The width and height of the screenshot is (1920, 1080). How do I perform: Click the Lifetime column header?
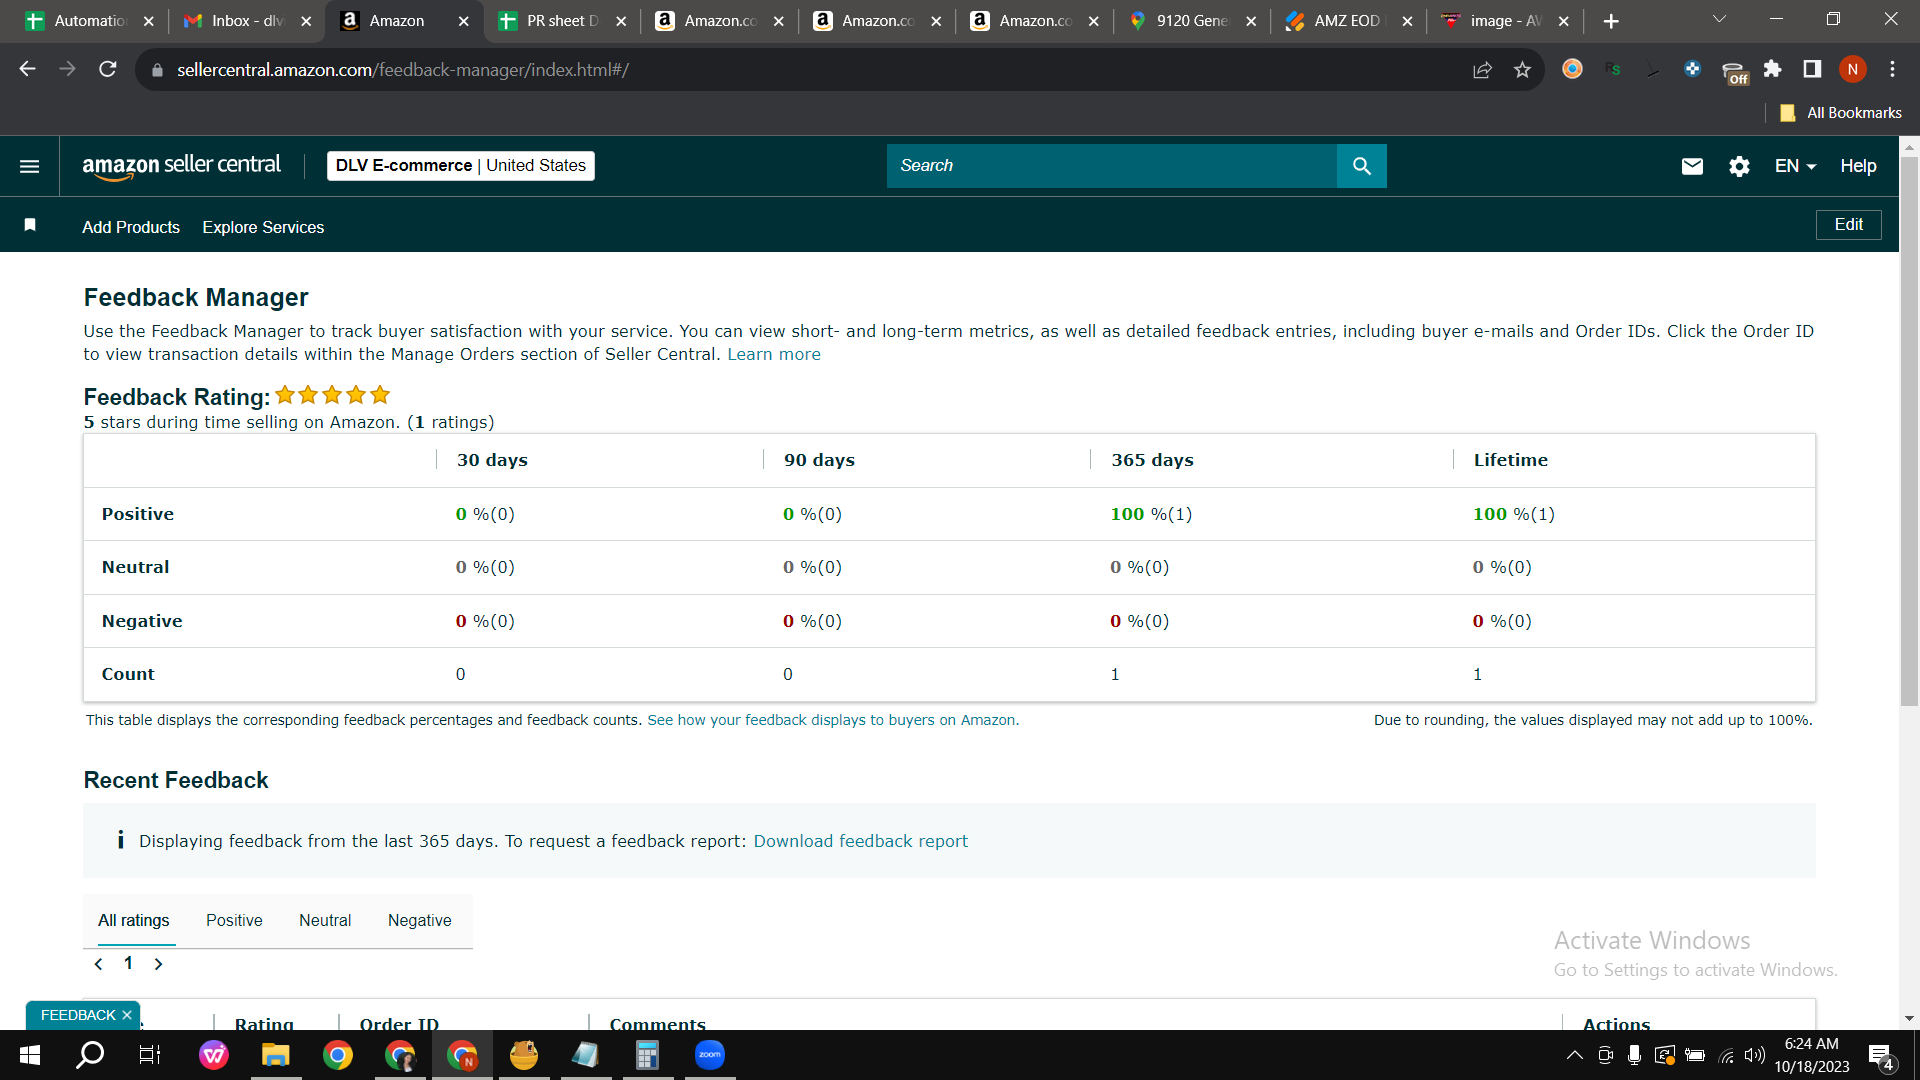pos(1510,460)
